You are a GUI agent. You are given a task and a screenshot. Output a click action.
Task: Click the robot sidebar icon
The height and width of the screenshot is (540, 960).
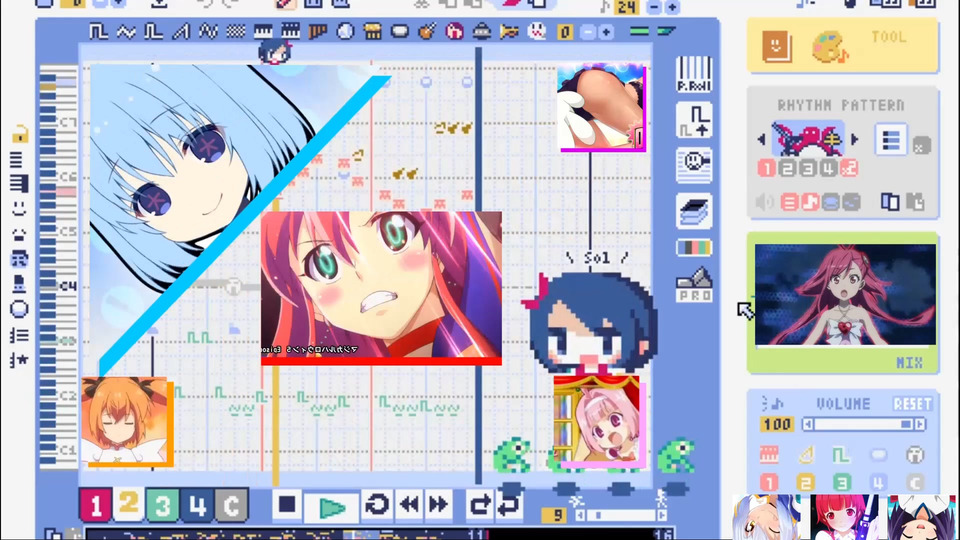point(19,258)
